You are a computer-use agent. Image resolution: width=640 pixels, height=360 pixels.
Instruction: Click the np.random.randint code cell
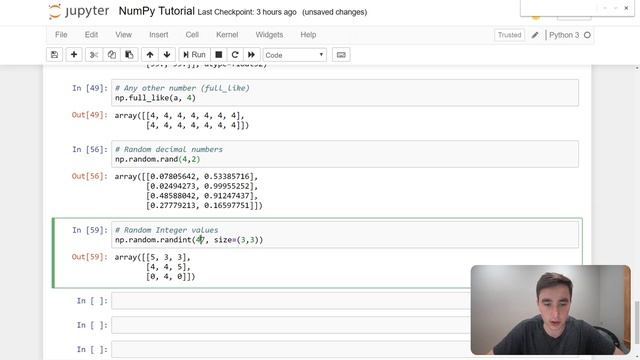point(345,235)
